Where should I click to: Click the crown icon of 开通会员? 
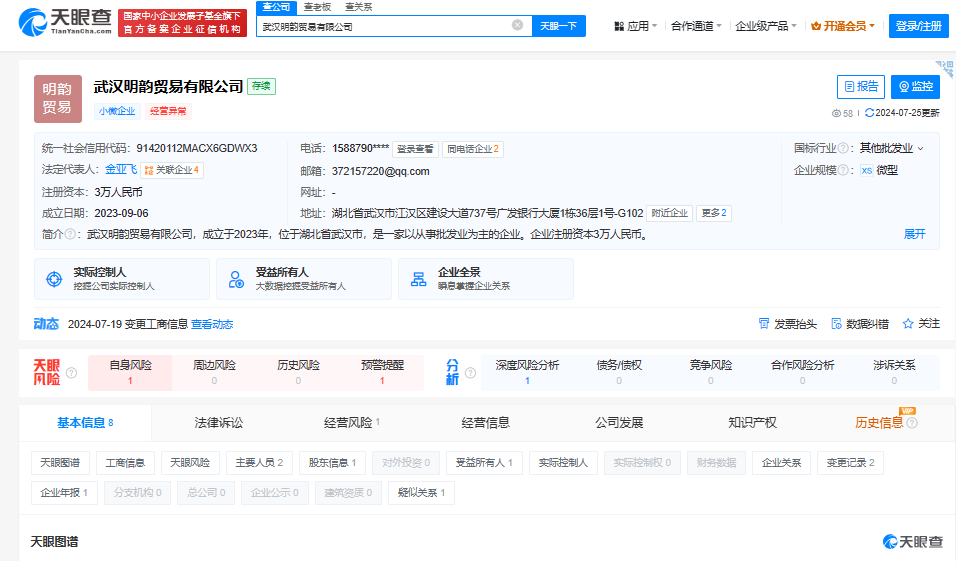(816, 26)
